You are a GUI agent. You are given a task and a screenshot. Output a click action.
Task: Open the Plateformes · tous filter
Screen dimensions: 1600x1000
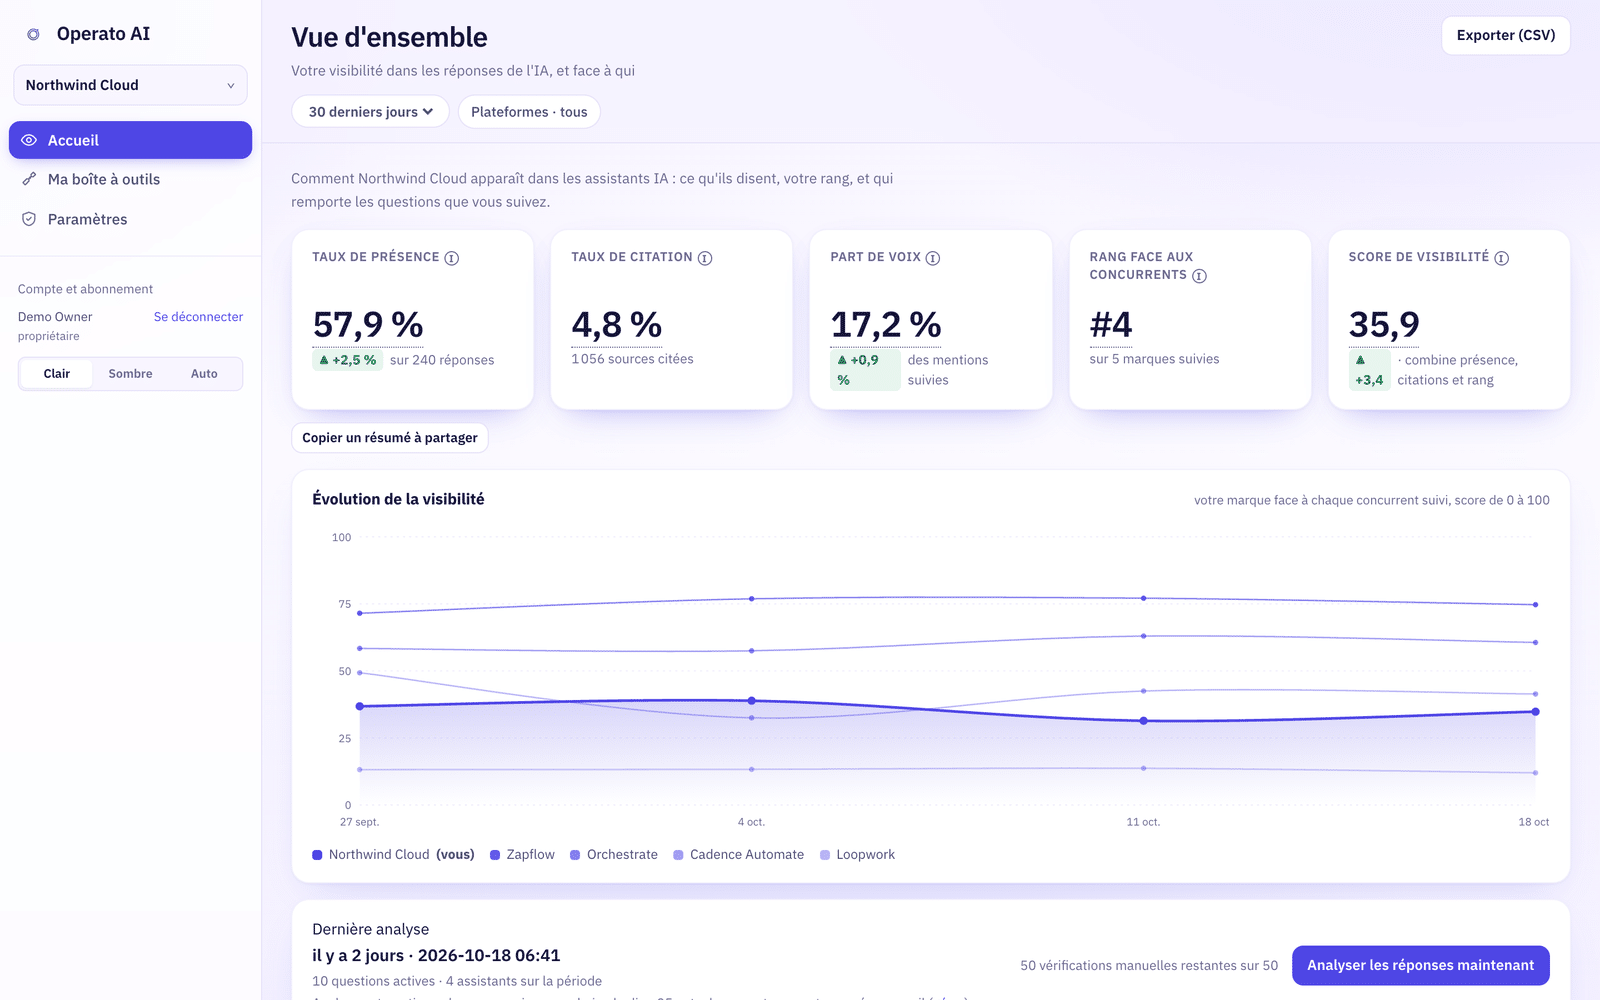click(x=529, y=112)
